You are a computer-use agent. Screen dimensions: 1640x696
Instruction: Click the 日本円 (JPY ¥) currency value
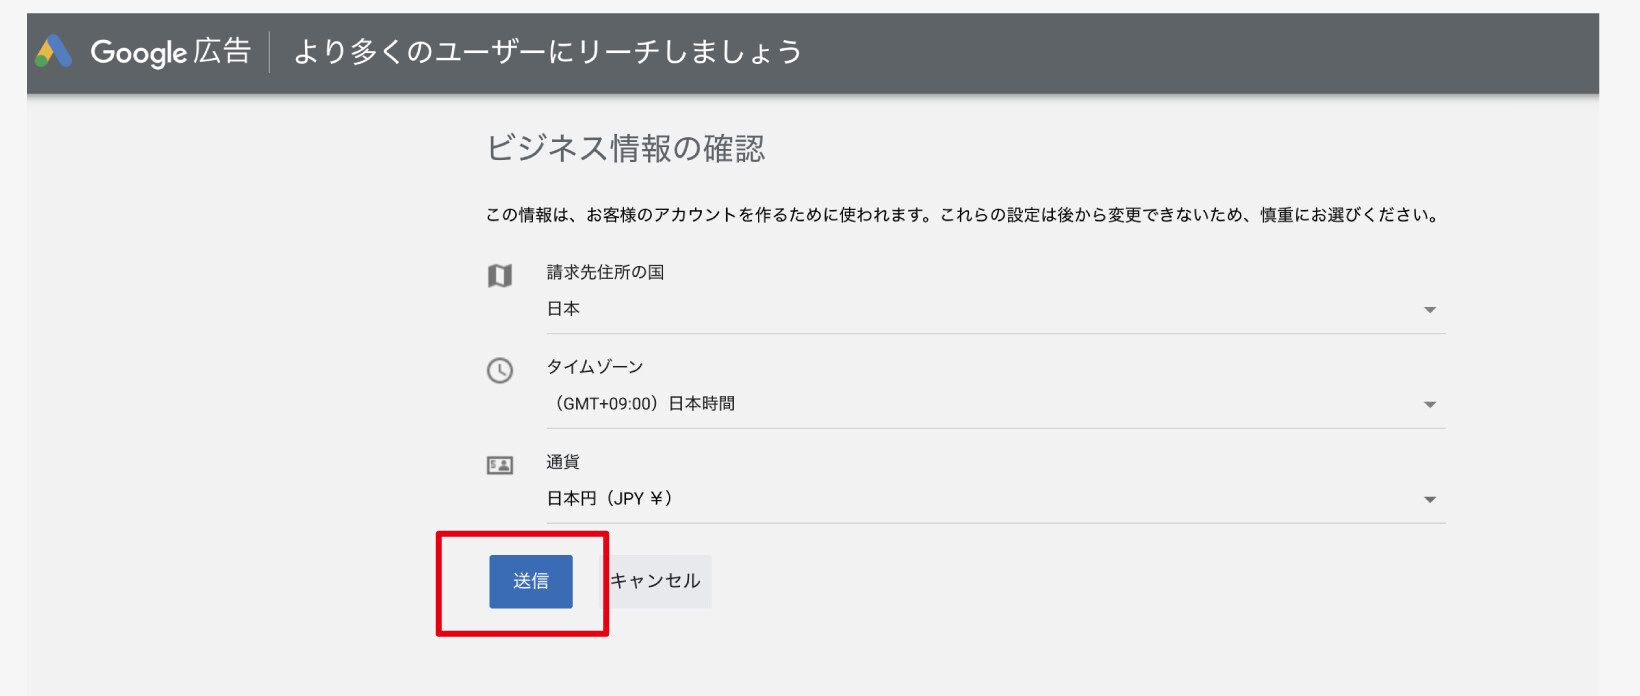tap(609, 499)
